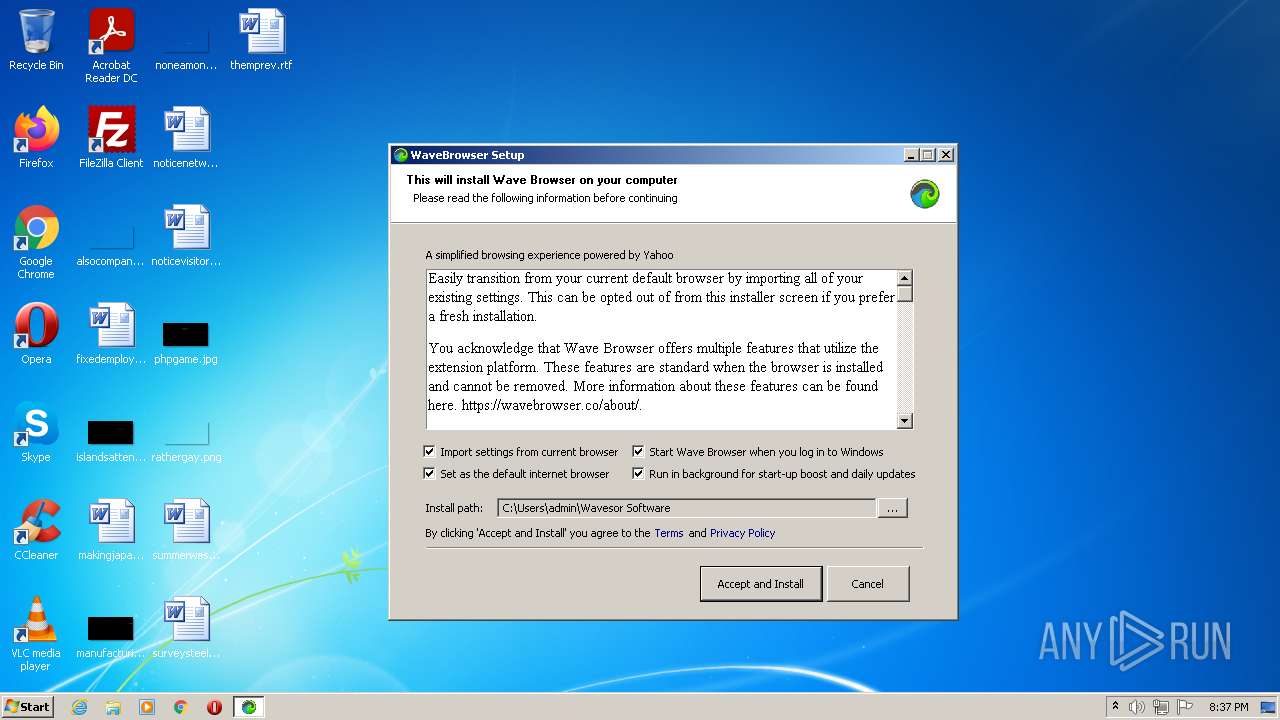
Task: Launch Firefox from desktop
Action: click(36, 138)
